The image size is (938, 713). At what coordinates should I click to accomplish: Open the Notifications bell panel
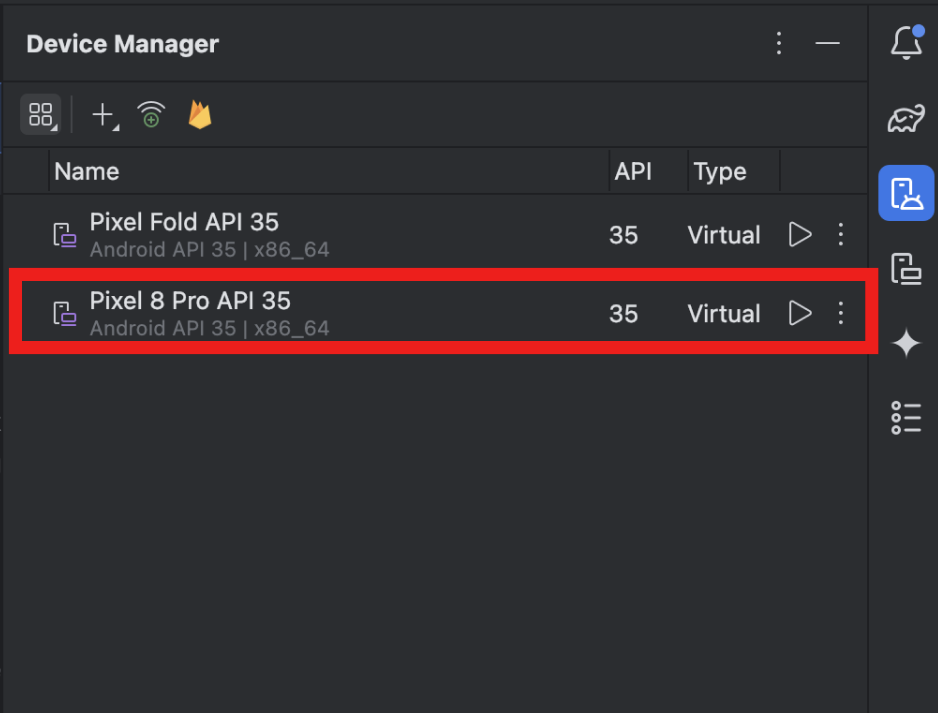click(906, 43)
